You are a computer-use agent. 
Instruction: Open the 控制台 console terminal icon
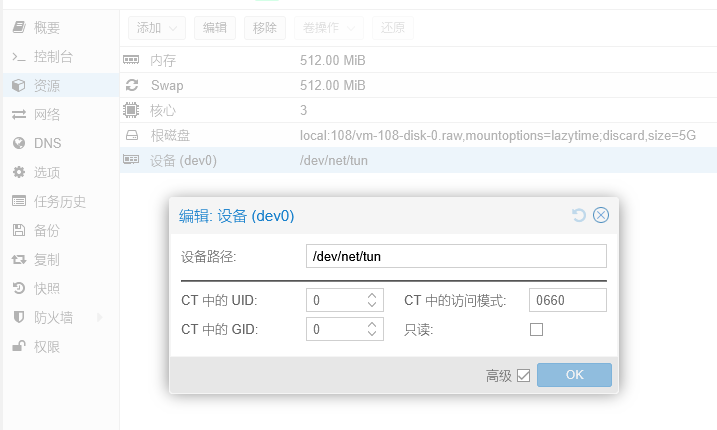[19, 57]
